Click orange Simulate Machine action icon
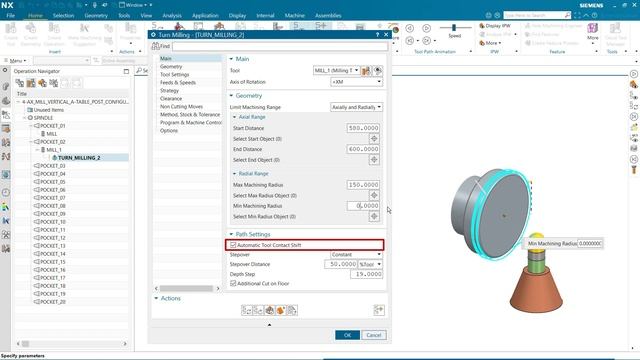 (x=281, y=311)
